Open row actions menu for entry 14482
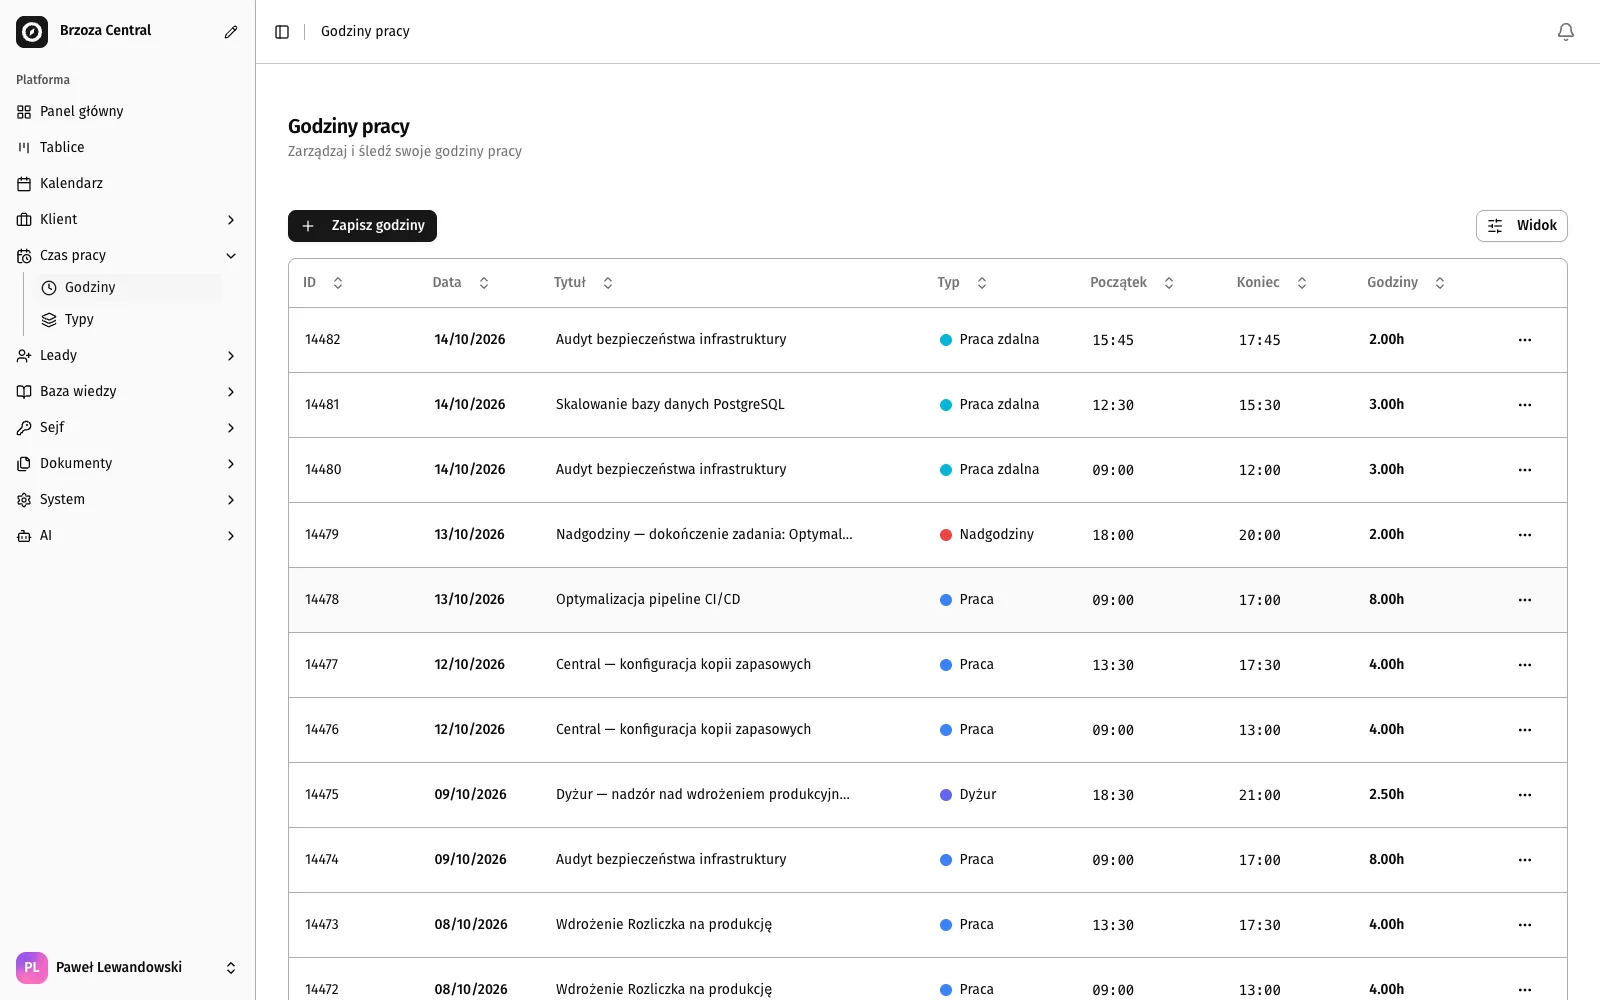1600x1000 pixels. (x=1525, y=340)
